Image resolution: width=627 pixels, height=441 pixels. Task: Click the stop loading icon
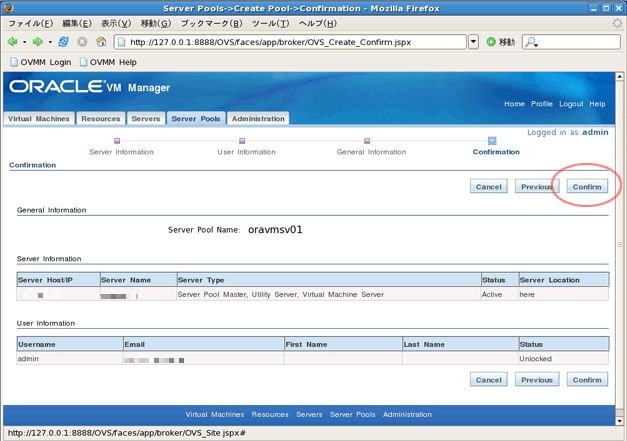[82, 42]
